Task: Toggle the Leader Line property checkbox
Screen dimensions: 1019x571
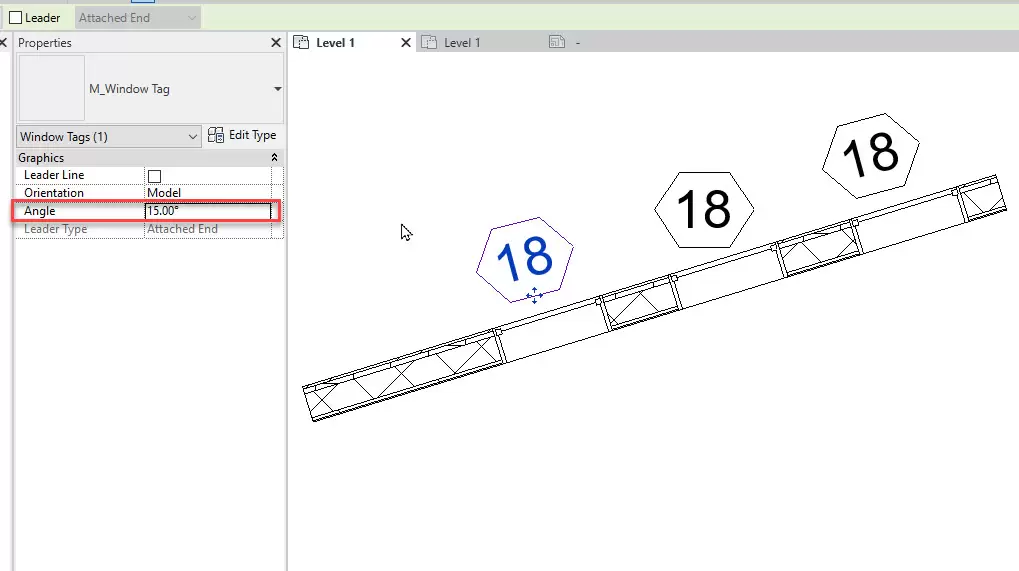Action: click(154, 176)
